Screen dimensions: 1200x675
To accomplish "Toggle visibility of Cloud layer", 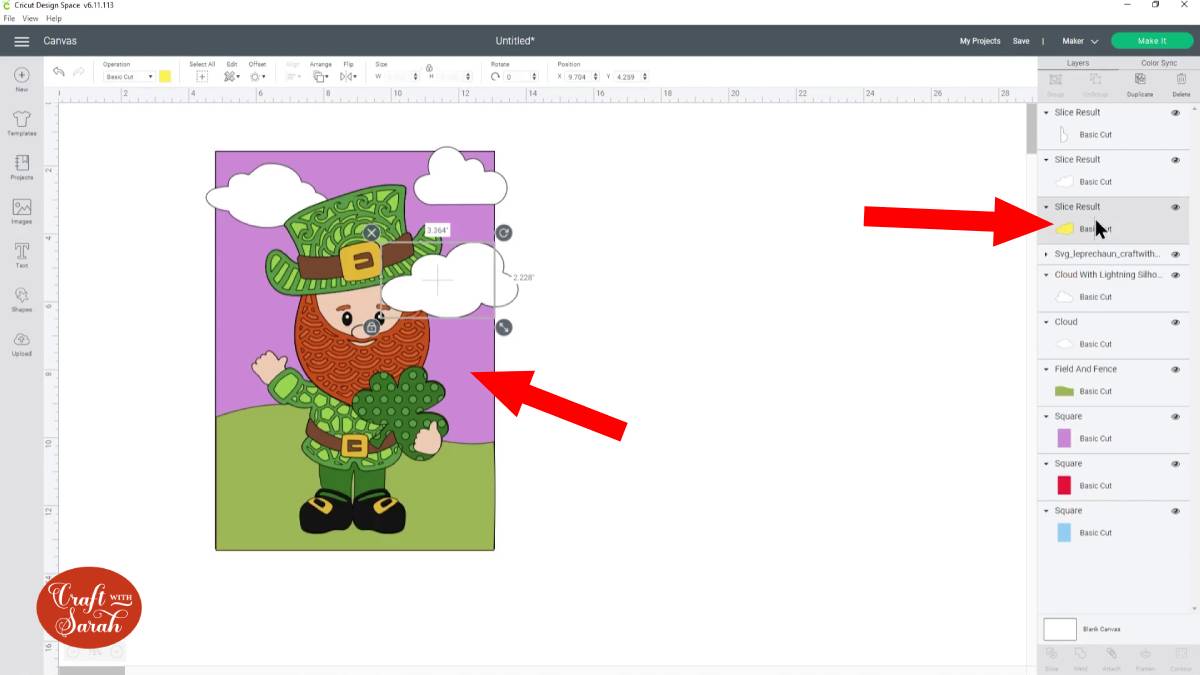I will (x=1175, y=323).
